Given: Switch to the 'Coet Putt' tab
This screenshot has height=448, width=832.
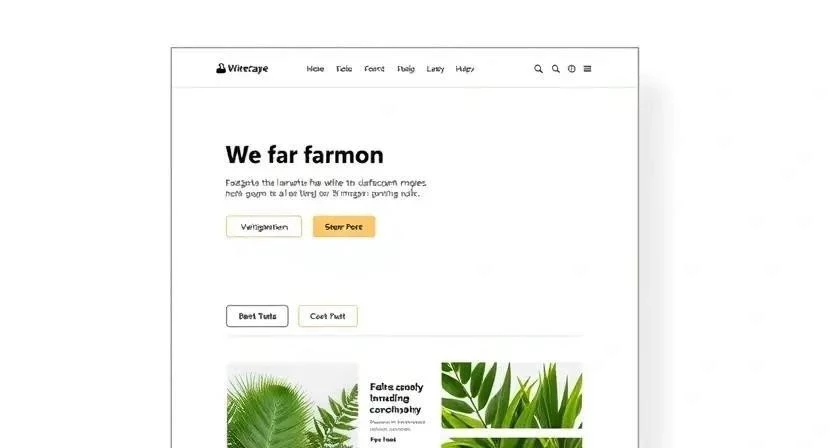Looking at the screenshot, I should click(x=327, y=316).
